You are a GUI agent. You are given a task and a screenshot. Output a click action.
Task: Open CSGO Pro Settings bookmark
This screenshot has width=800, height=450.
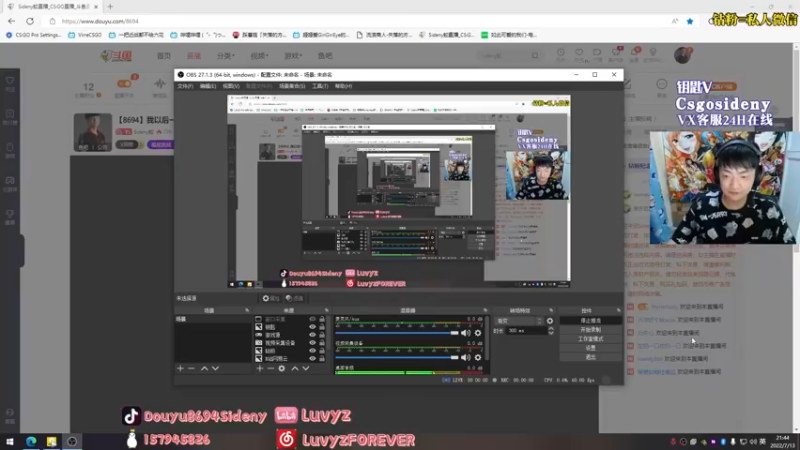pos(34,35)
